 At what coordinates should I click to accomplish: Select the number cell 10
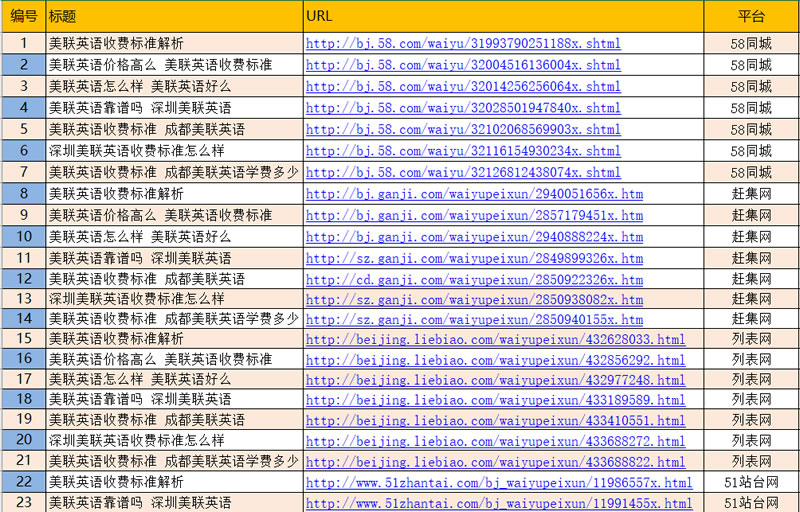click(x=24, y=237)
